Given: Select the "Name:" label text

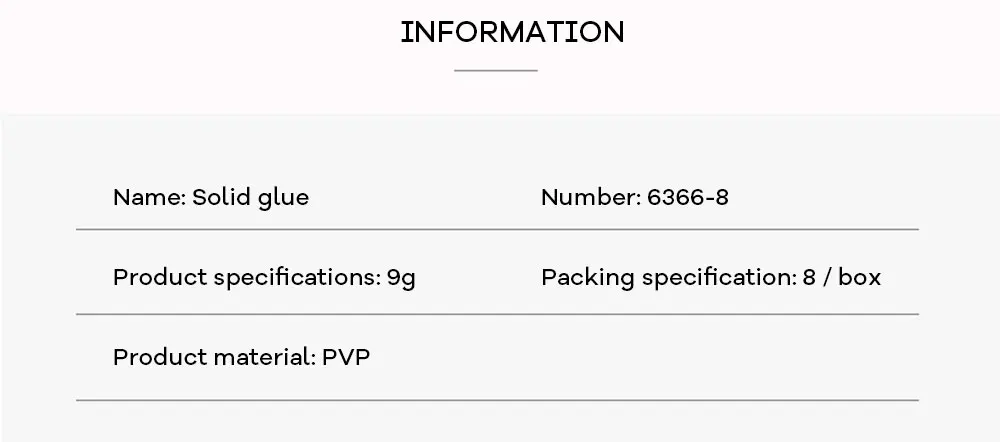Looking at the screenshot, I should [x=150, y=198].
